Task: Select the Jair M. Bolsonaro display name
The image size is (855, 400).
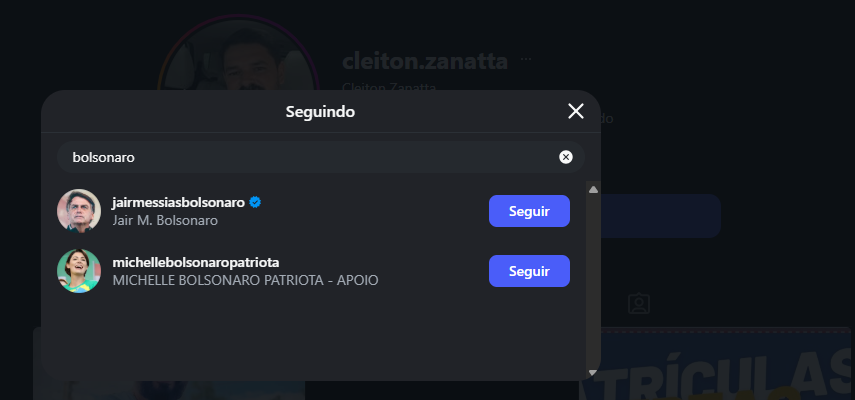Action: pyautogui.click(x=165, y=220)
